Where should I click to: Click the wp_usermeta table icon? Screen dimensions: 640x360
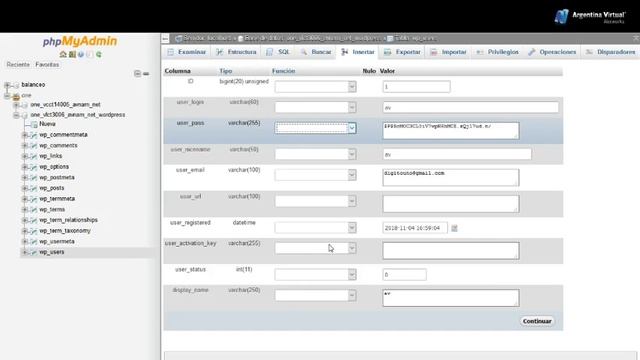click(33, 242)
